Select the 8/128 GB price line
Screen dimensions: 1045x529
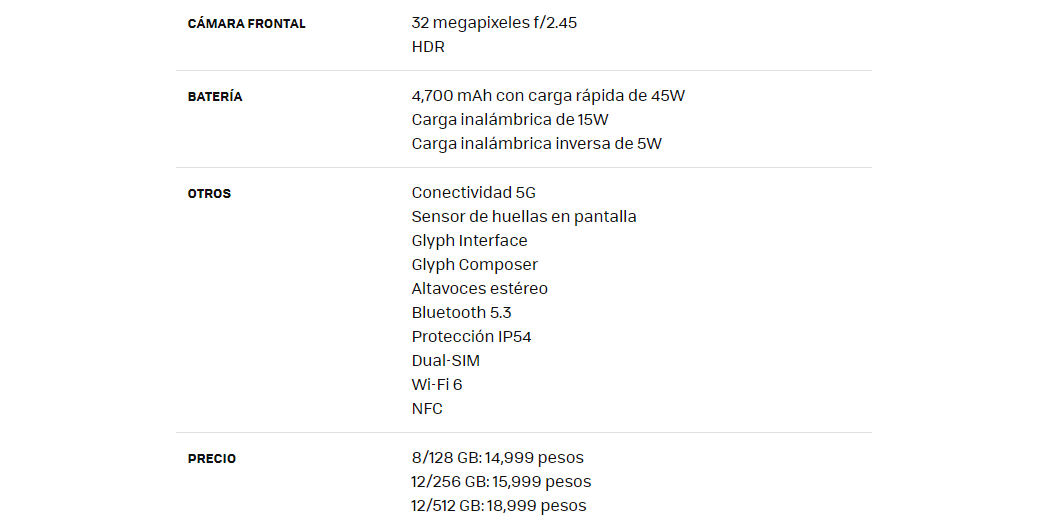497,458
